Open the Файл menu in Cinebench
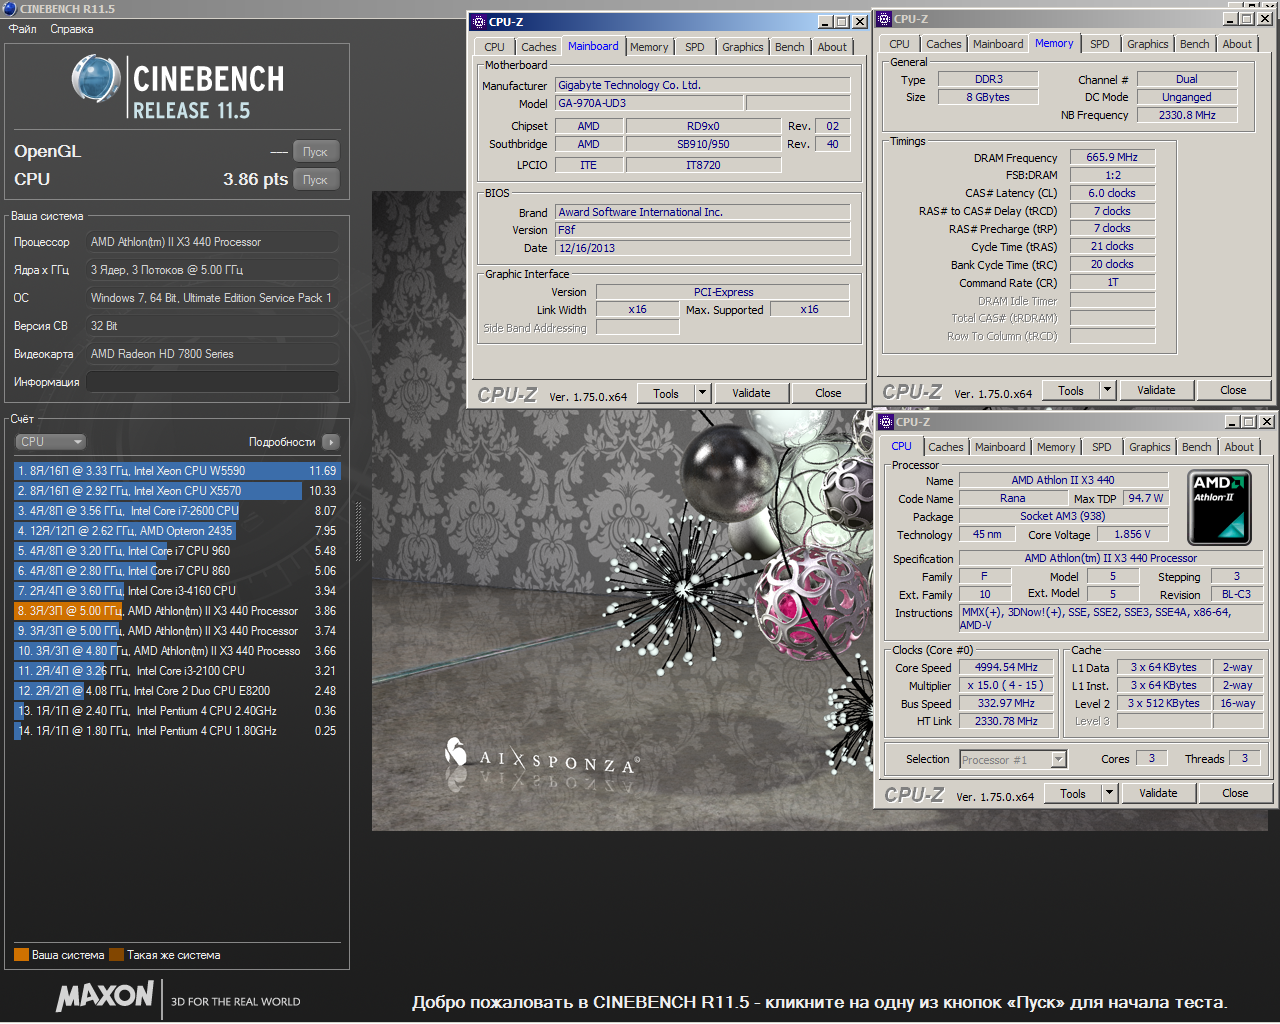The image size is (1280, 1024). (22, 29)
